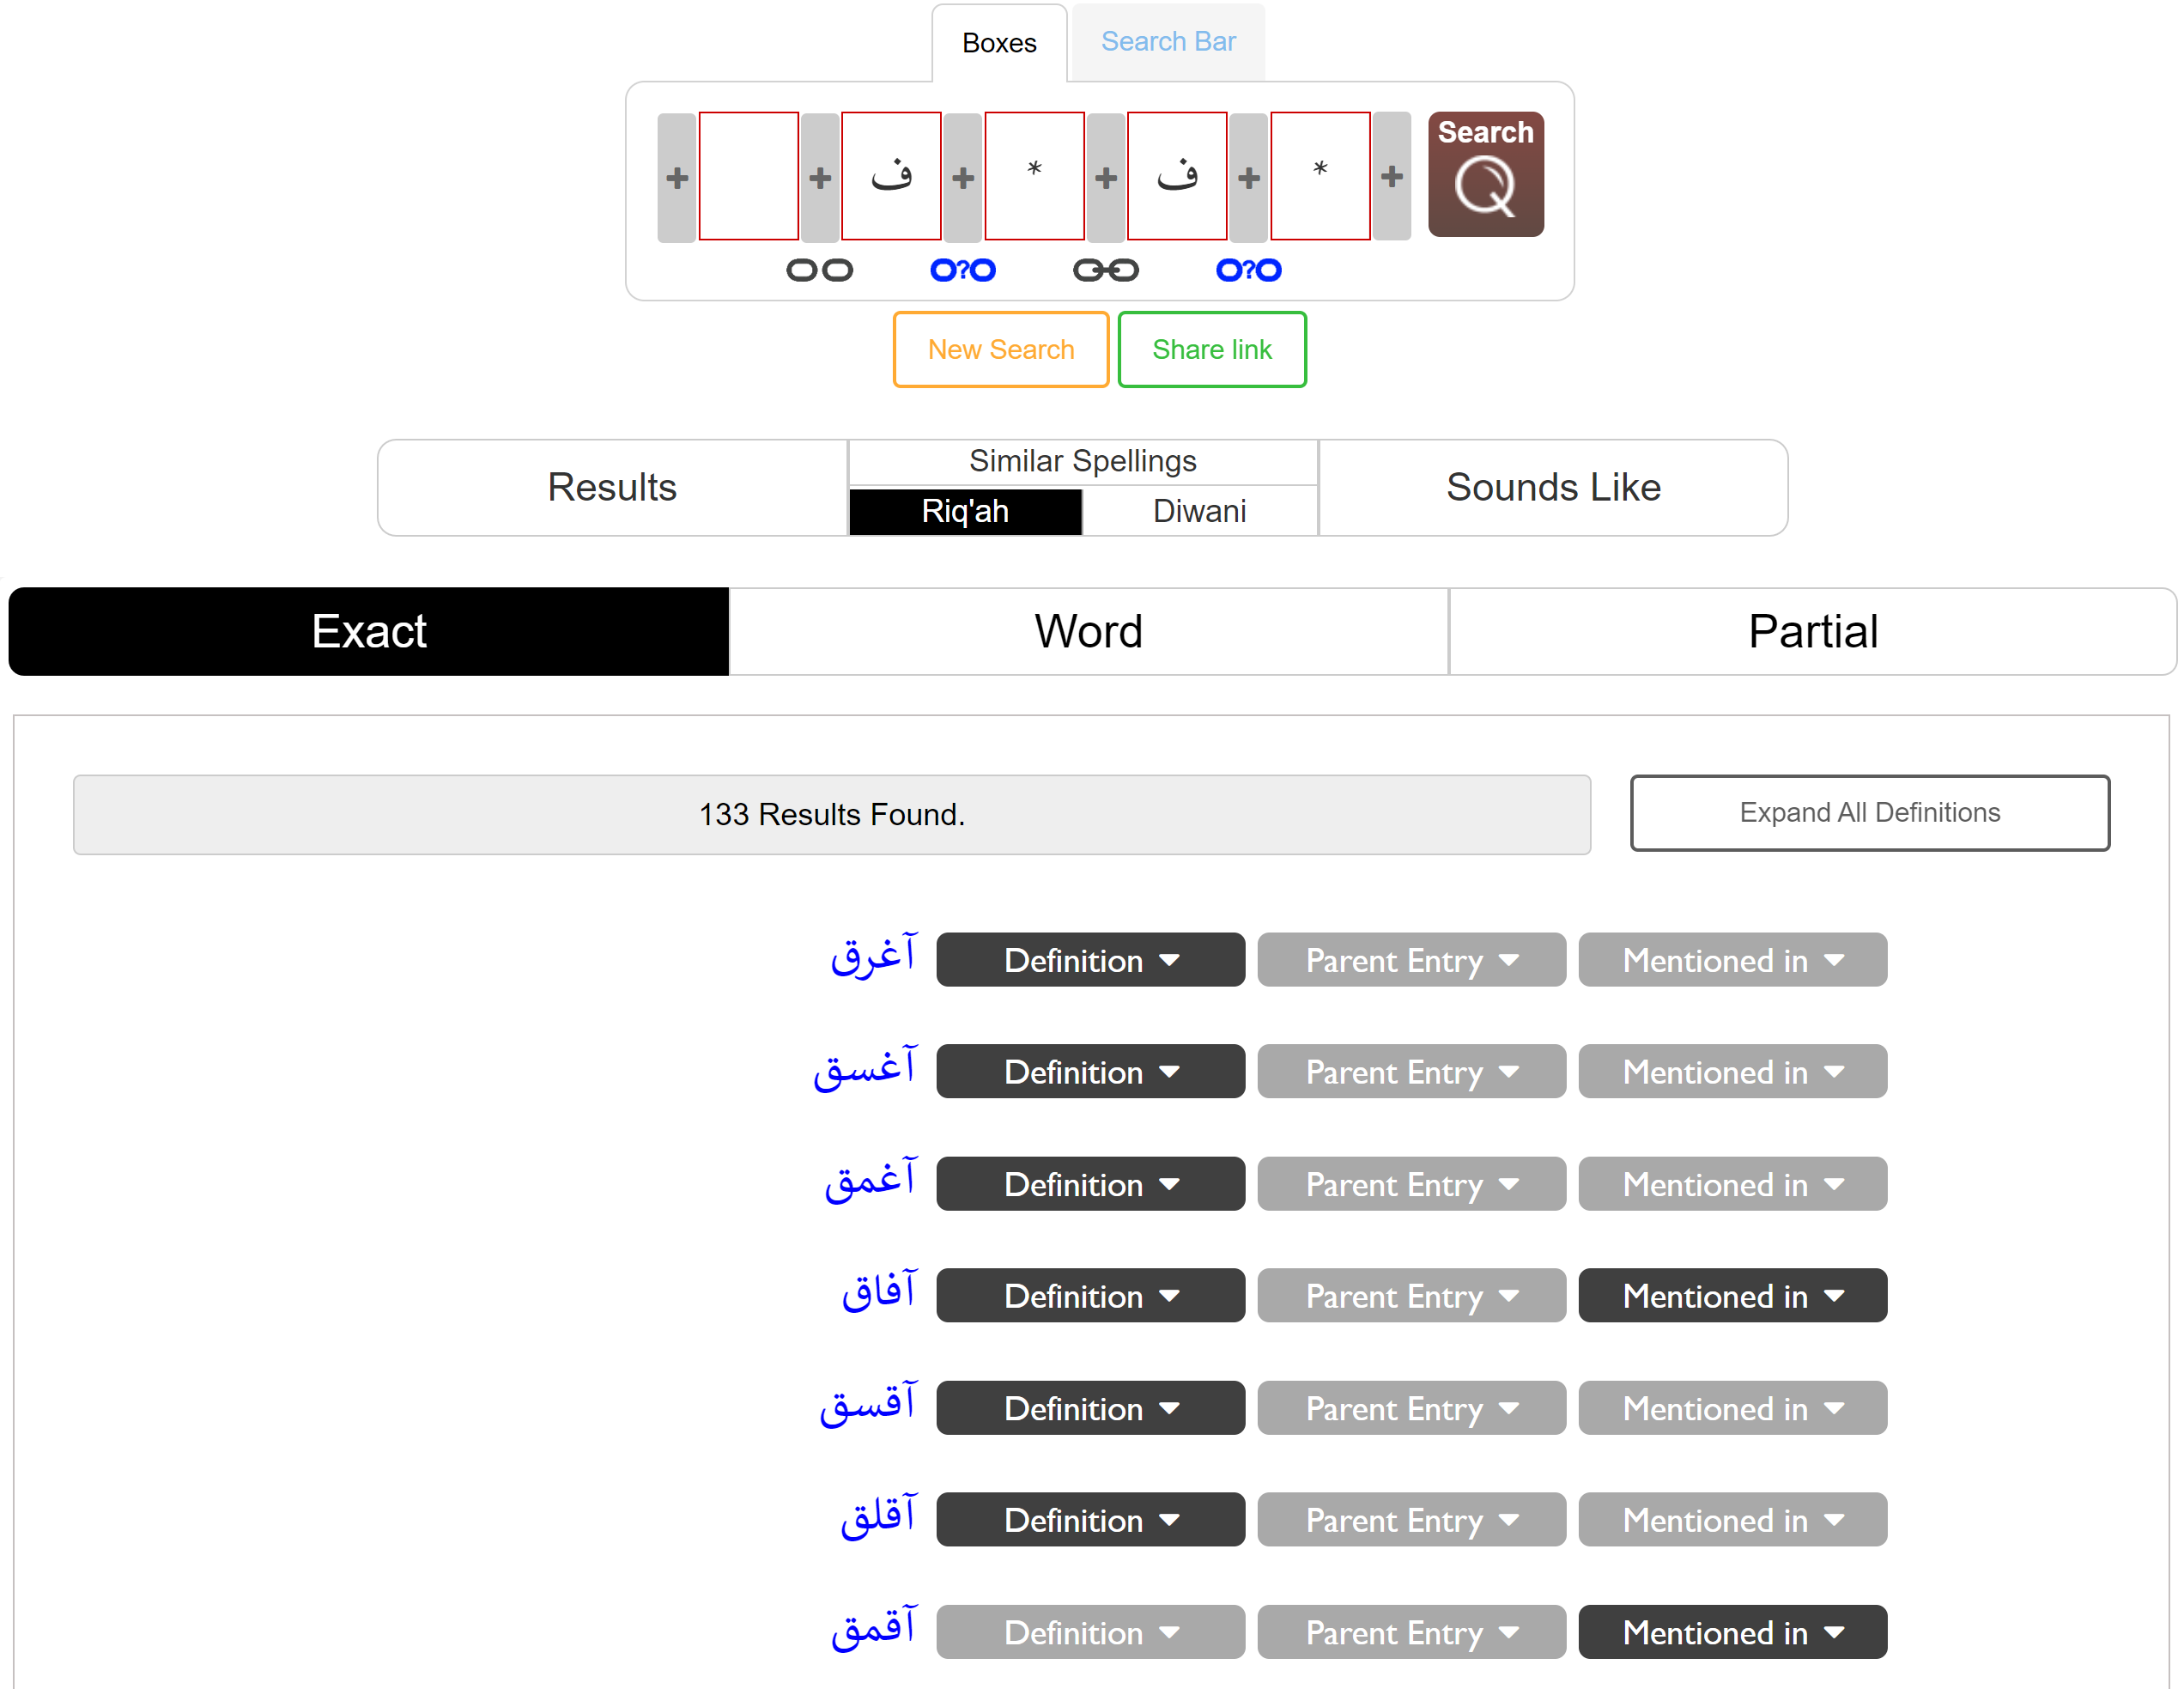Click the second blue question-mark link icon
Image resolution: width=2184 pixels, height=1689 pixels.
pyautogui.click(x=1248, y=270)
